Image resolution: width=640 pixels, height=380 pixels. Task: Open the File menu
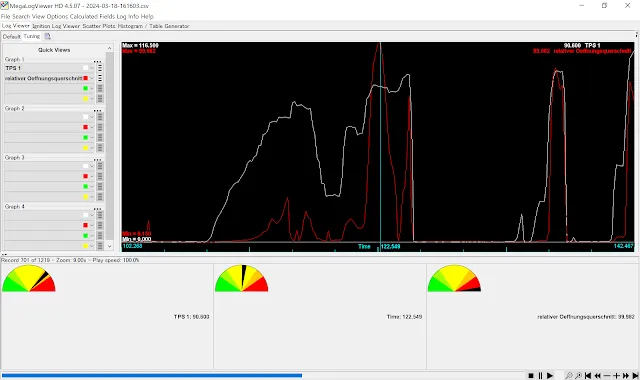pyautogui.click(x=5, y=16)
